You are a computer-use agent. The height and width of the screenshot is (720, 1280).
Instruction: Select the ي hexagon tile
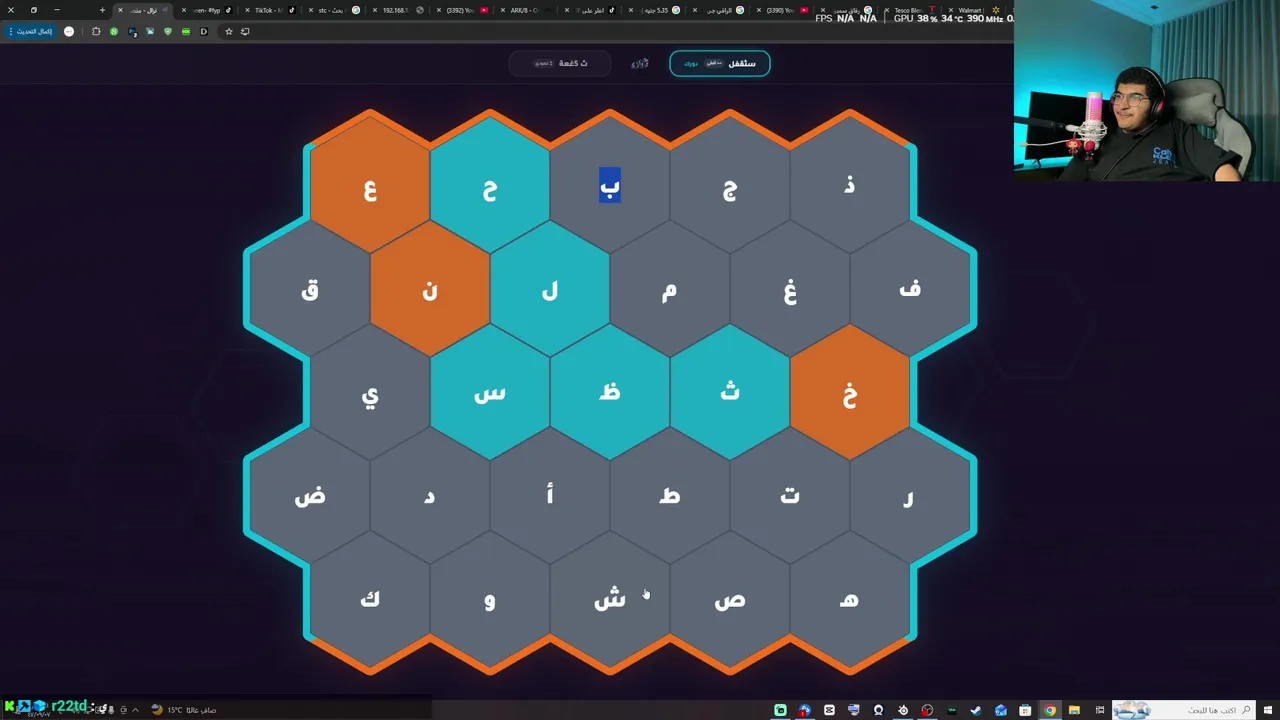[x=370, y=394]
